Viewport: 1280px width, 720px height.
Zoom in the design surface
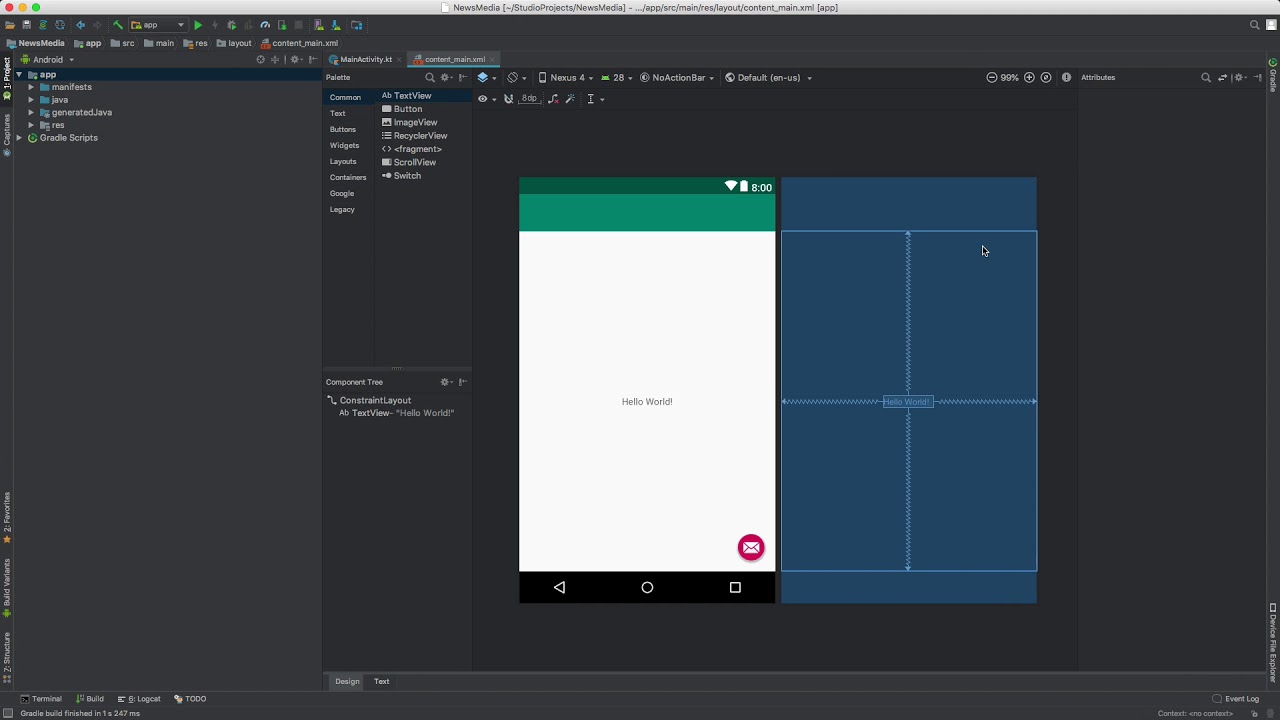[x=1029, y=78]
